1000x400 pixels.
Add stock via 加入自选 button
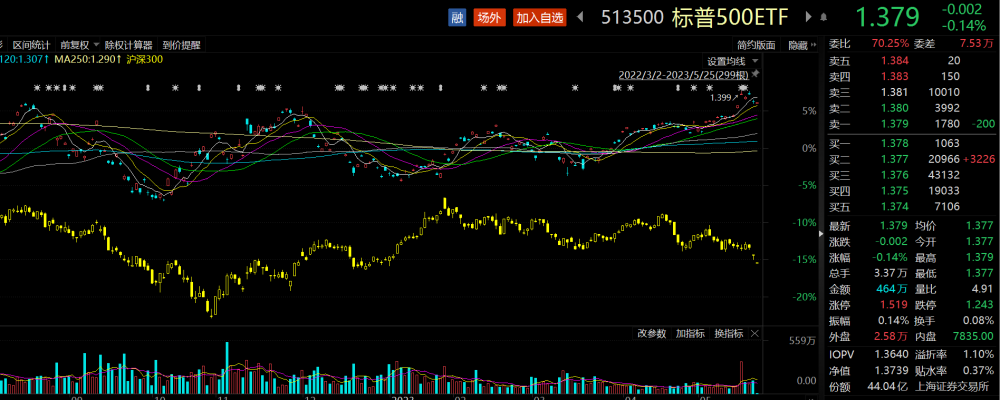[x=540, y=18]
